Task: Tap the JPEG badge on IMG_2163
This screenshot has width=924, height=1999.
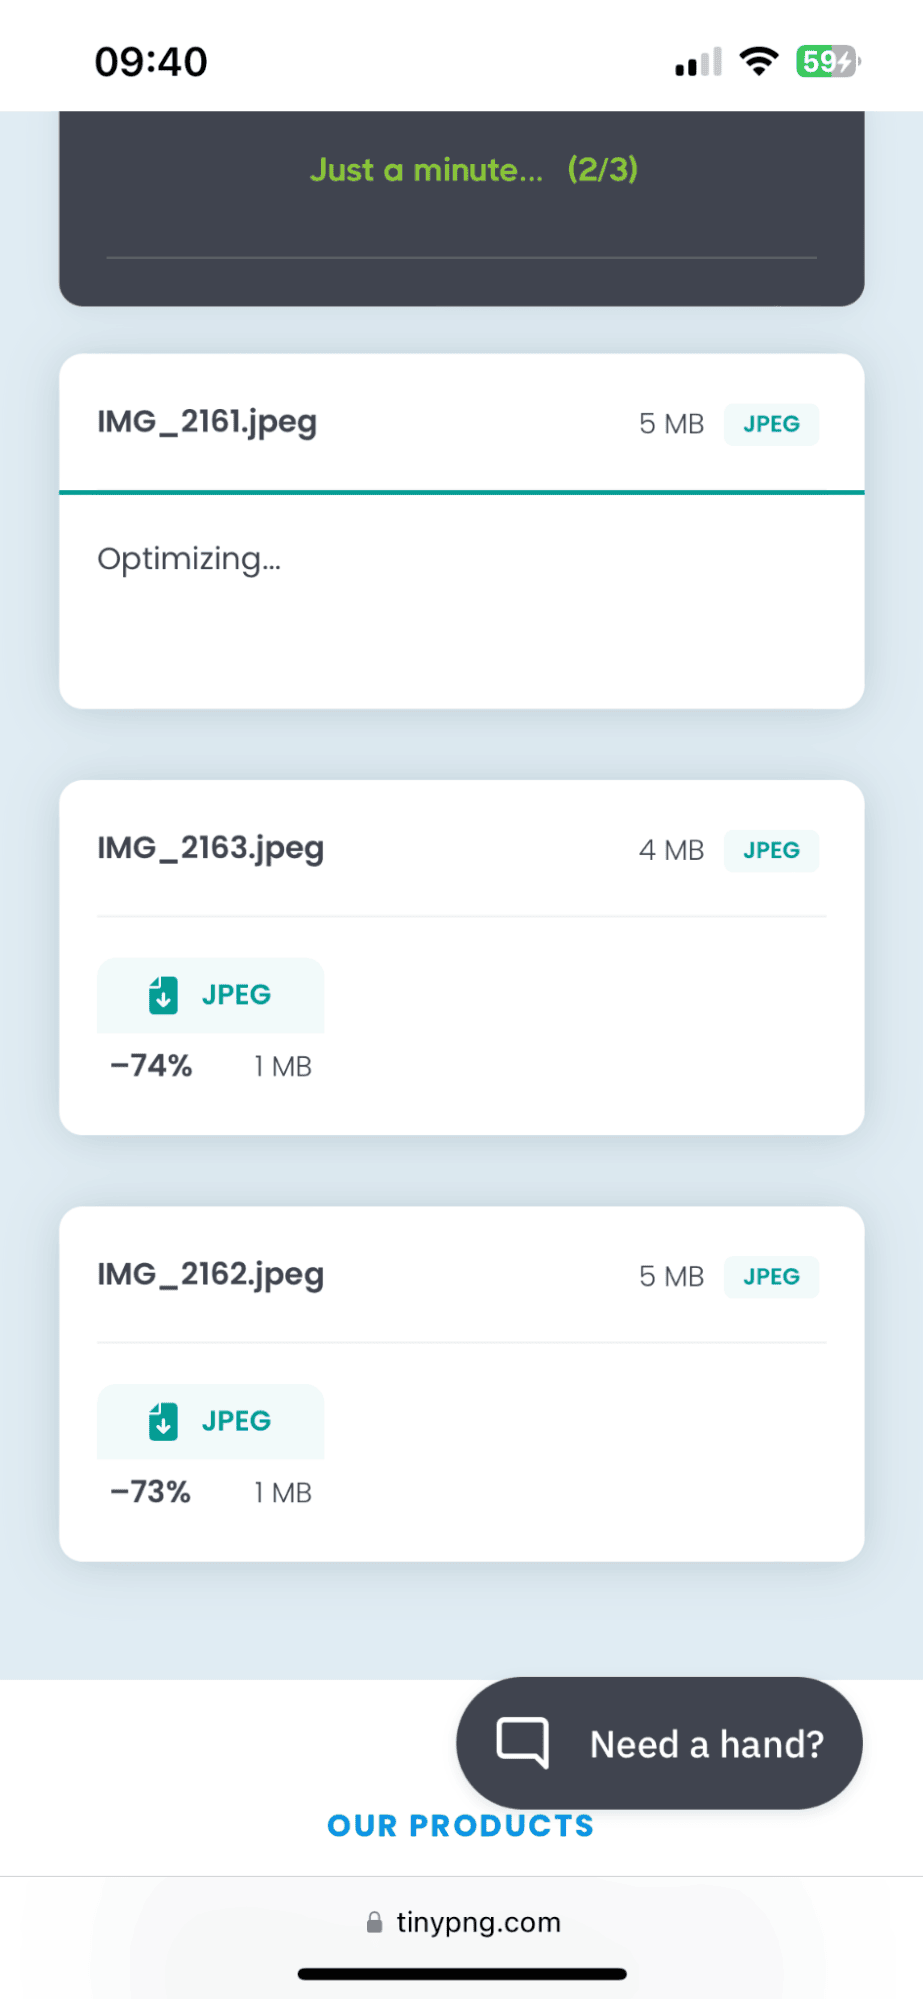Action: (771, 850)
